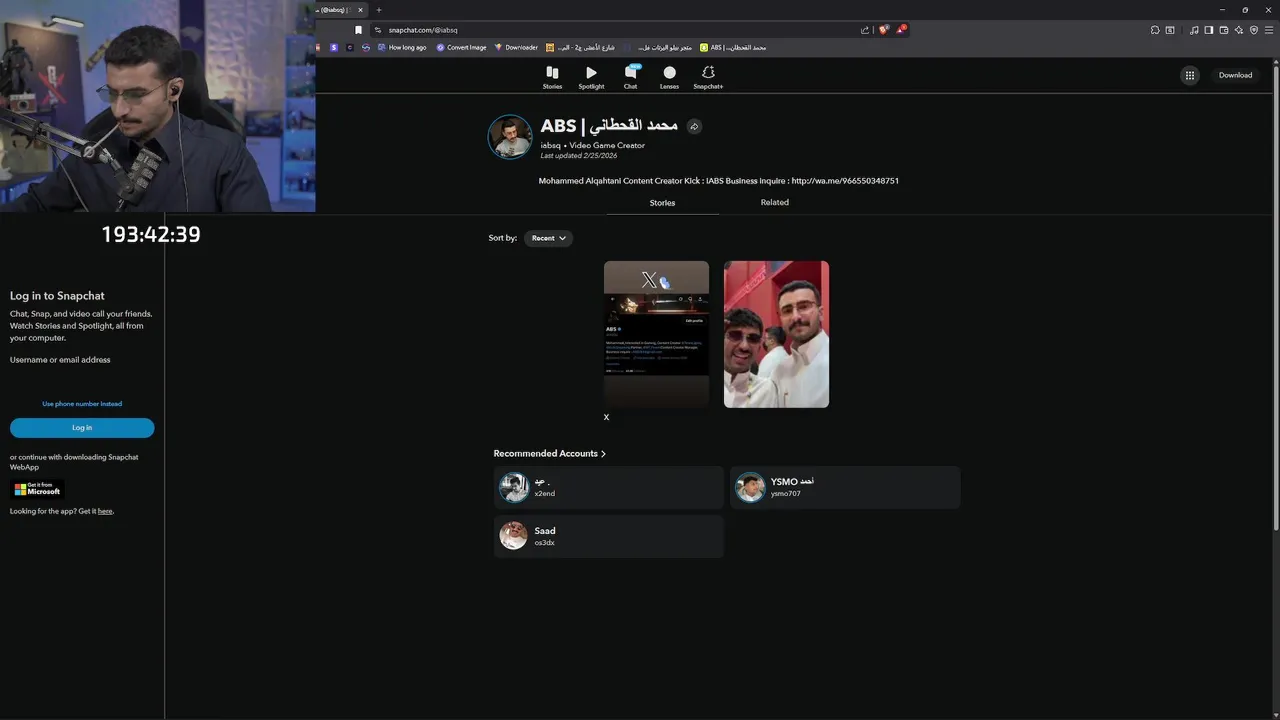Click the blue Log in button

click(82, 428)
